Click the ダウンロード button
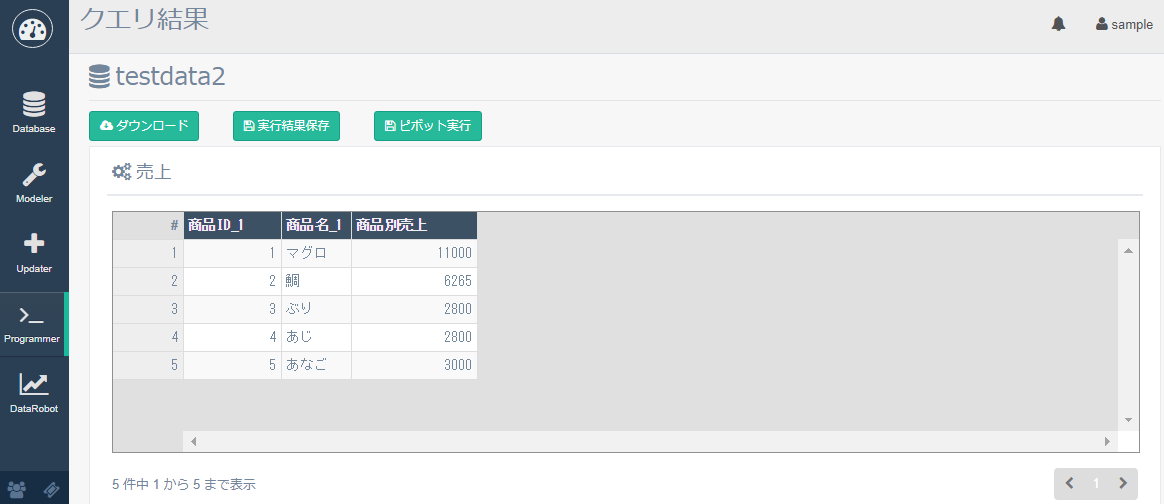The width and height of the screenshot is (1164, 504). (x=144, y=126)
